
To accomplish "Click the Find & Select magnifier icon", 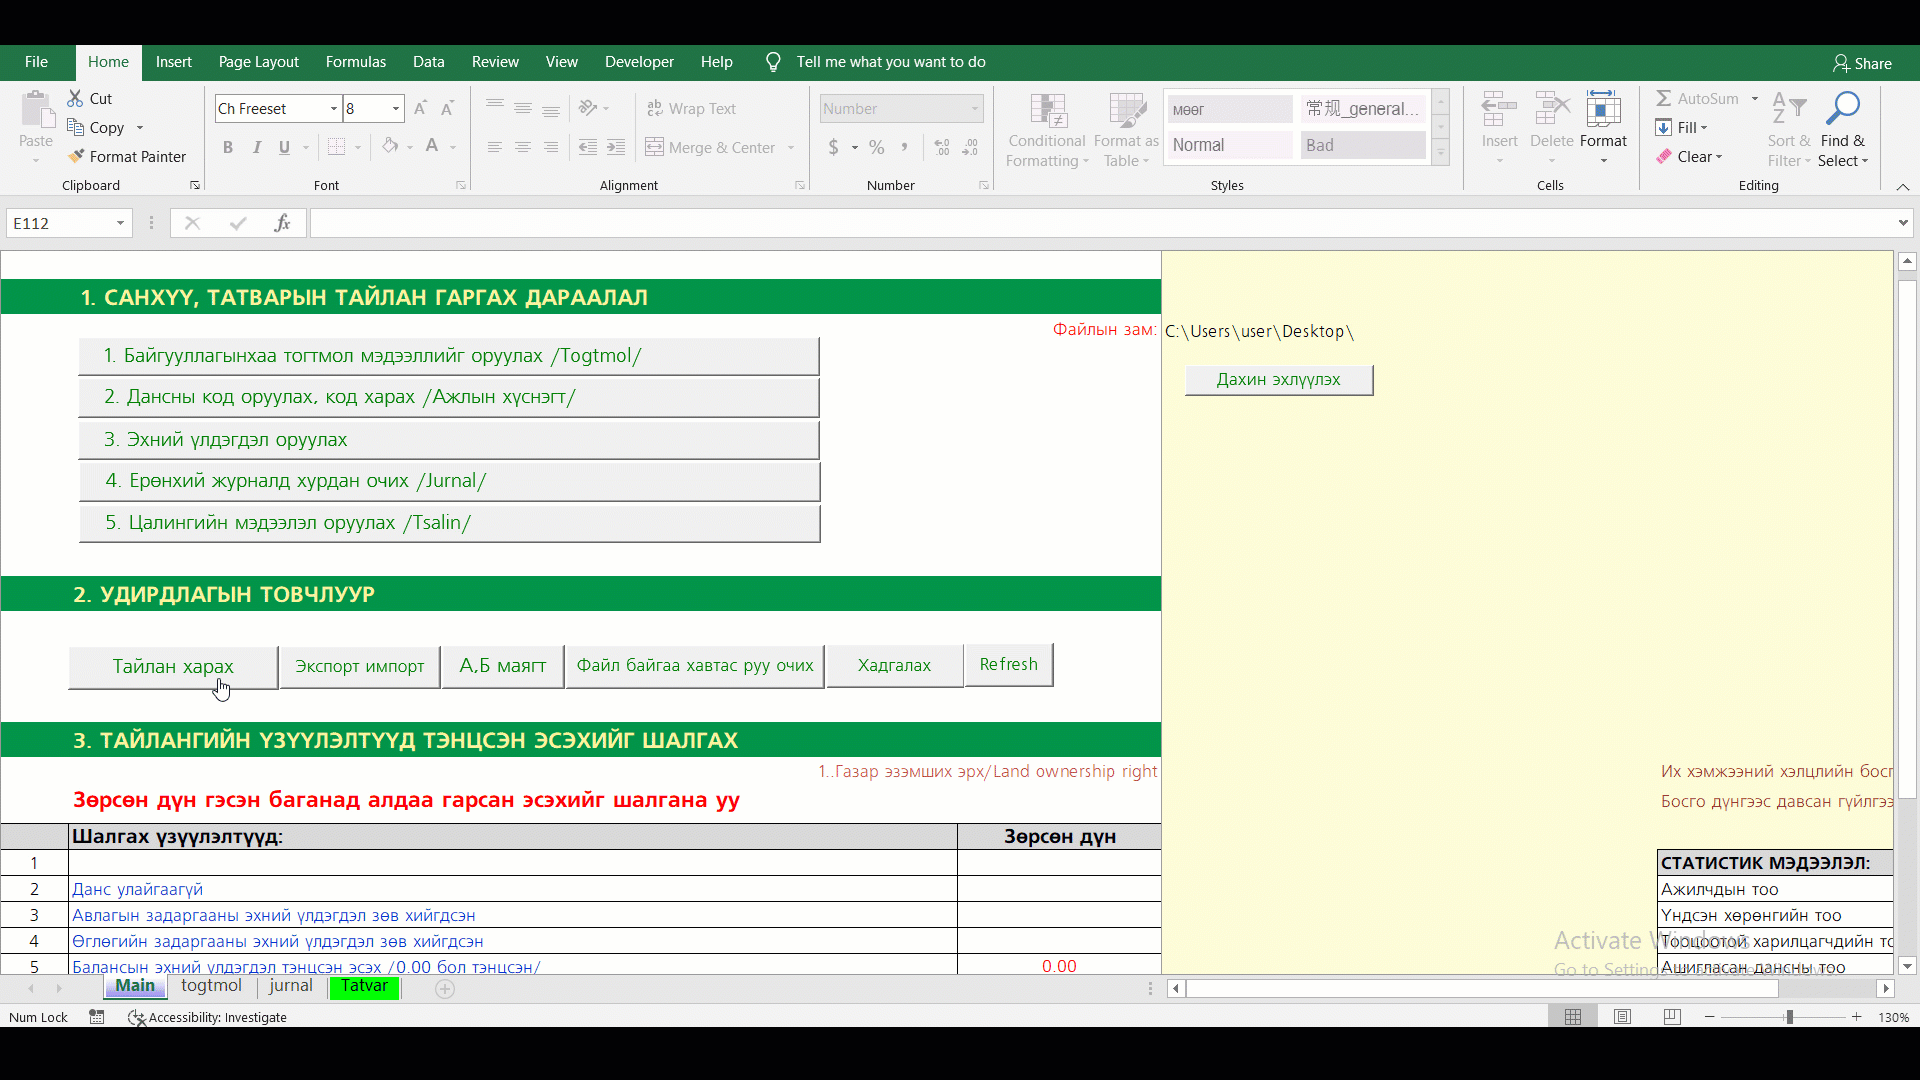I will (x=1842, y=109).
